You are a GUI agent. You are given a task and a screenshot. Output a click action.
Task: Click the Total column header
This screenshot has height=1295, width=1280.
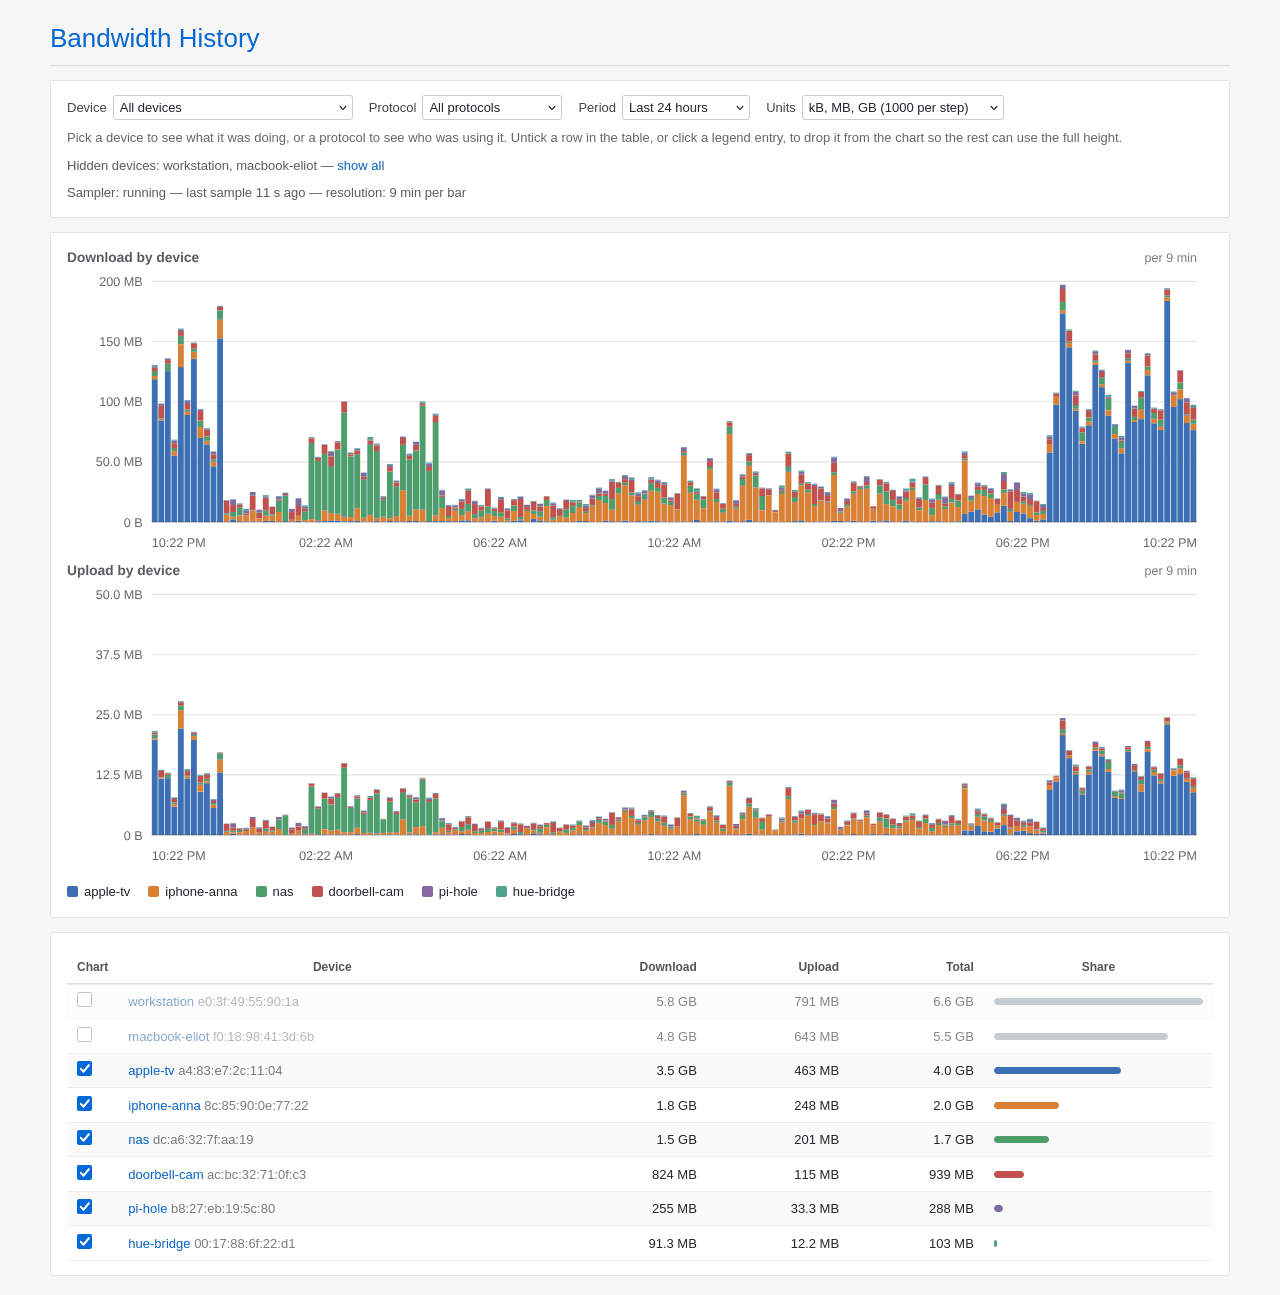click(960, 967)
